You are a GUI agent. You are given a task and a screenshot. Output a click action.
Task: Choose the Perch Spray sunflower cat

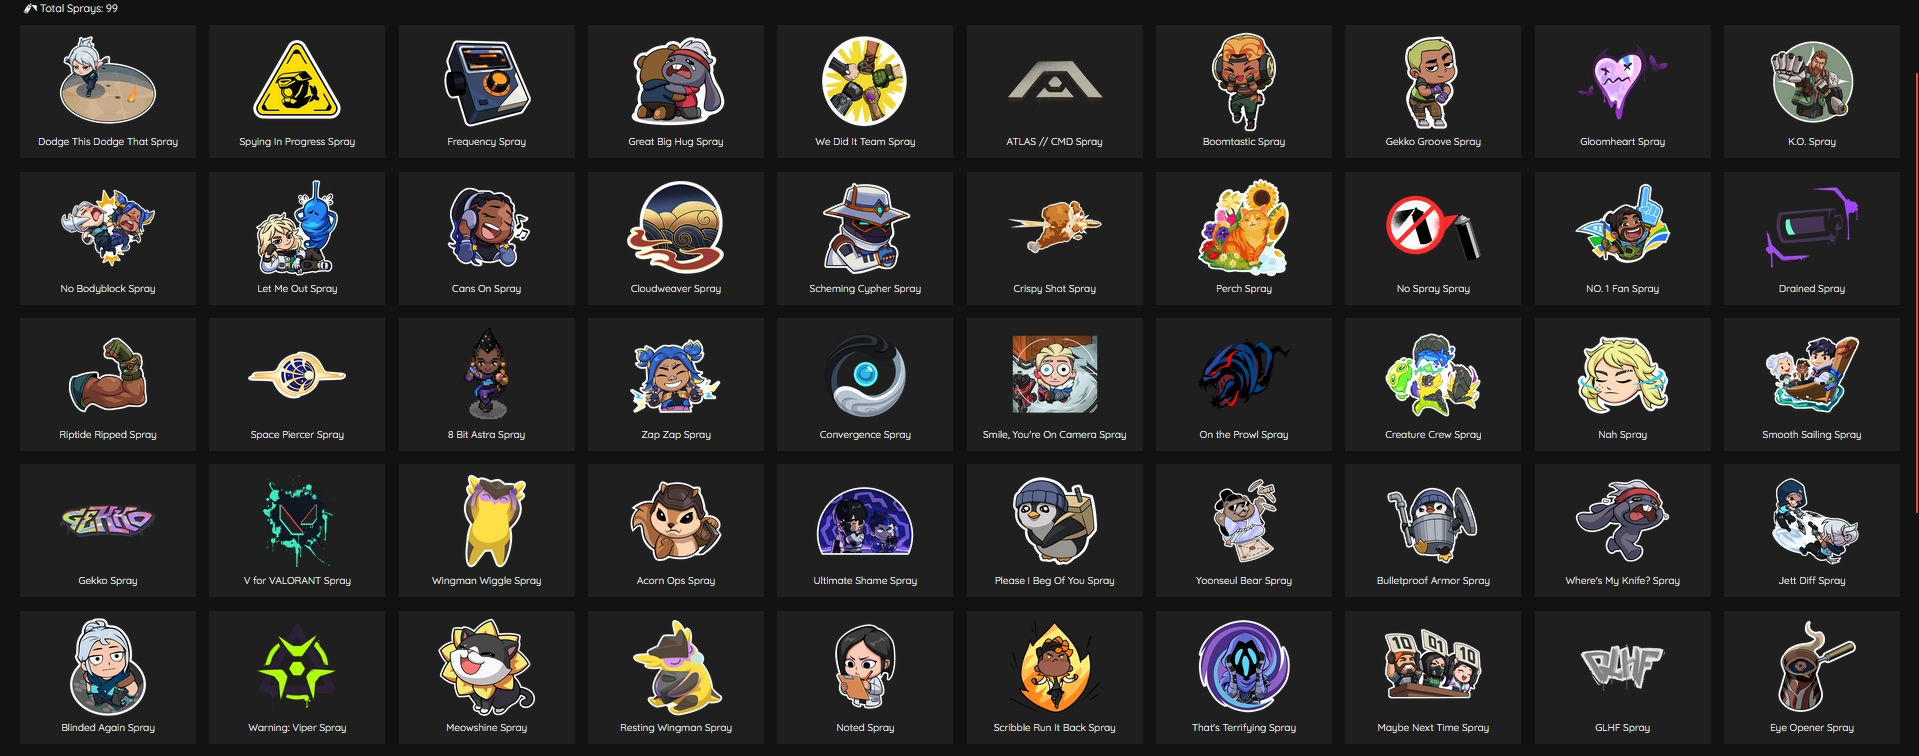pyautogui.click(x=1243, y=228)
